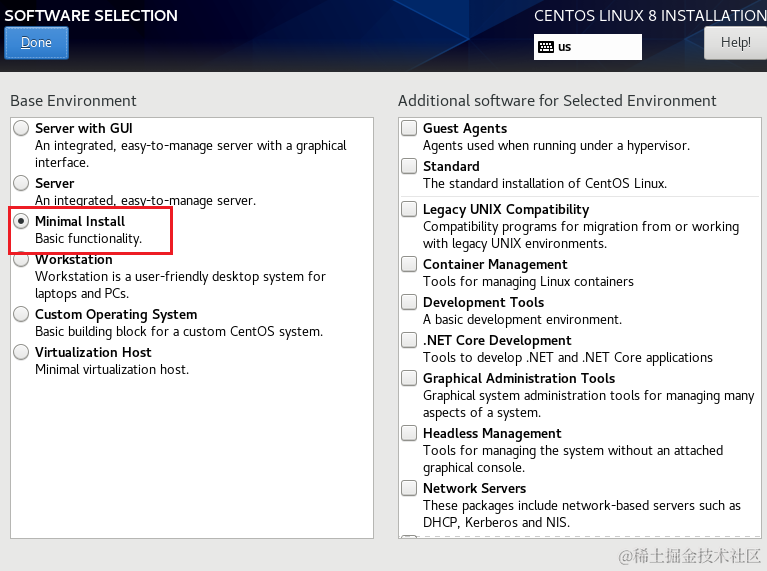This screenshot has width=767, height=571.
Task: Select the Minimal Install radio option
Action: click(21, 222)
